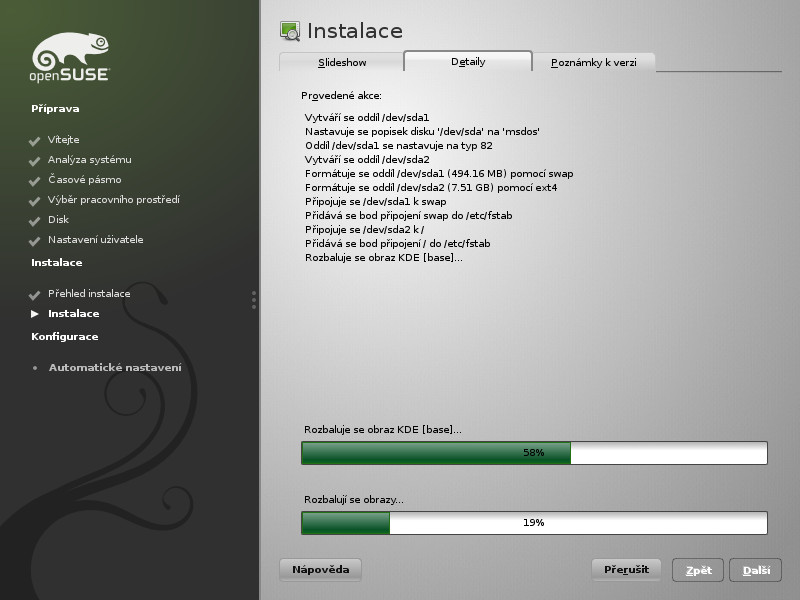Click checkmark icon beside Analýza systému
Image resolution: width=800 pixels, height=600 pixels.
[x=35, y=161]
